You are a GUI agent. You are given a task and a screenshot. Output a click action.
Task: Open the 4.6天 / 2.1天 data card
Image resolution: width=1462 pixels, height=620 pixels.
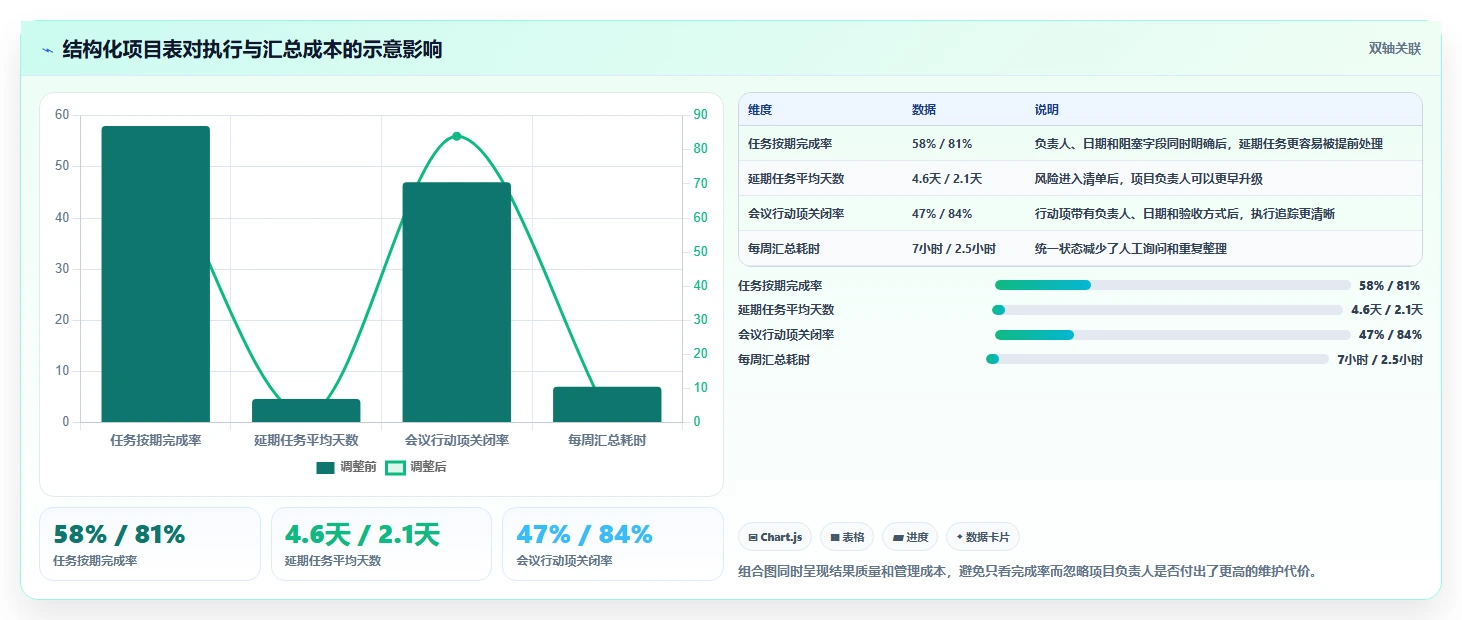pos(381,544)
